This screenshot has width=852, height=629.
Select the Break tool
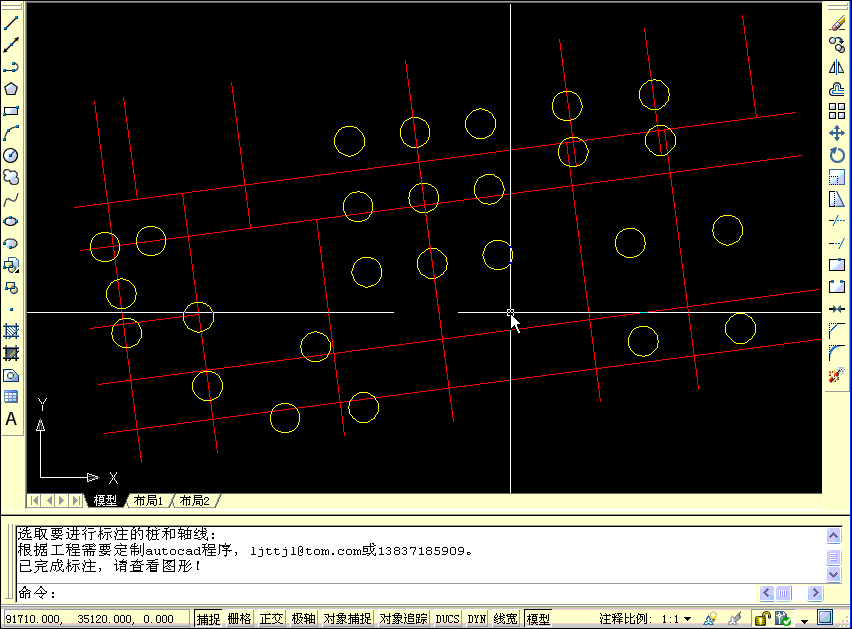[837, 287]
